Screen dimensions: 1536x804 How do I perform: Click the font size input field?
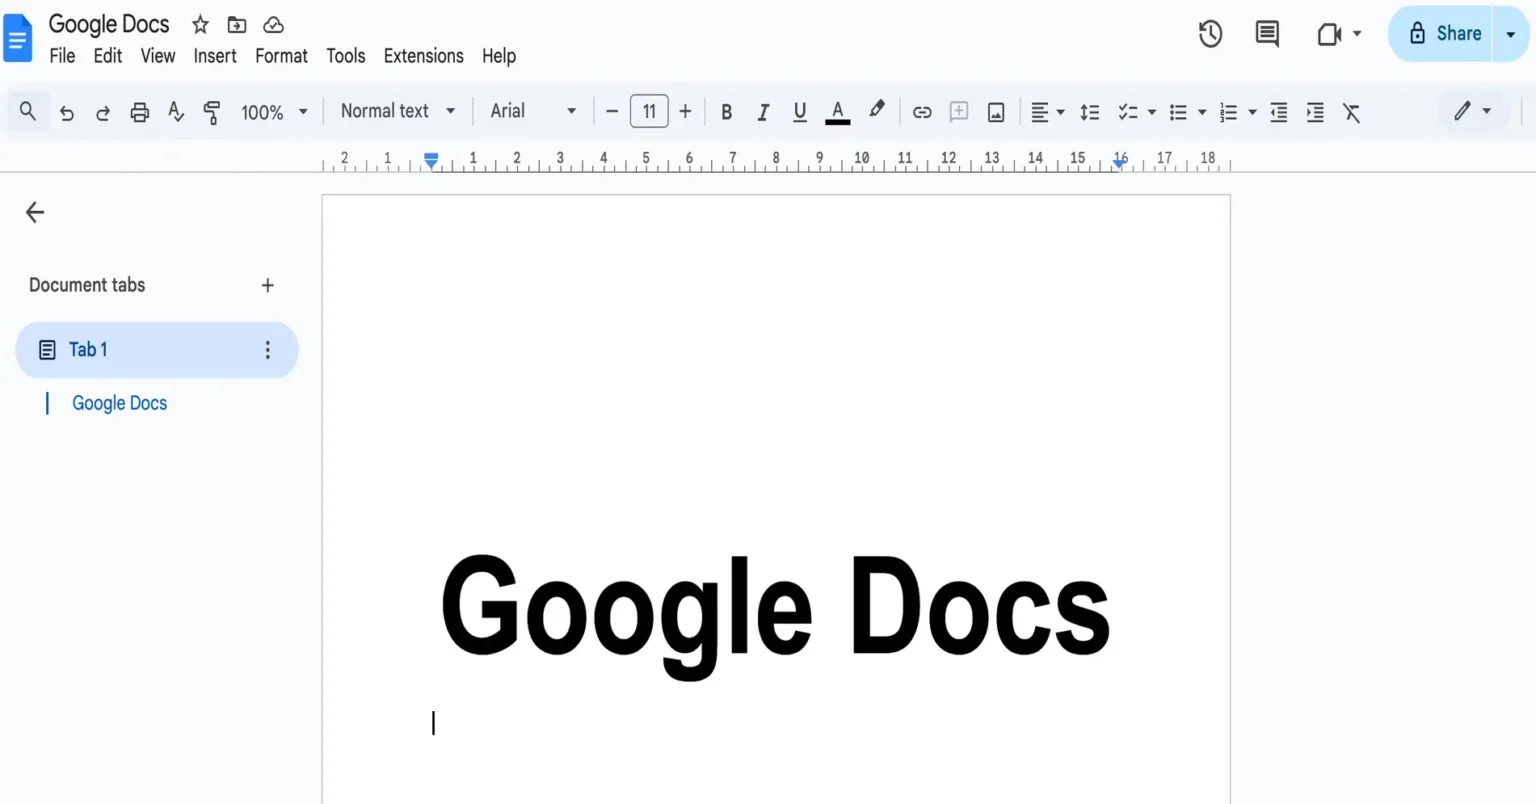[648, 111]
